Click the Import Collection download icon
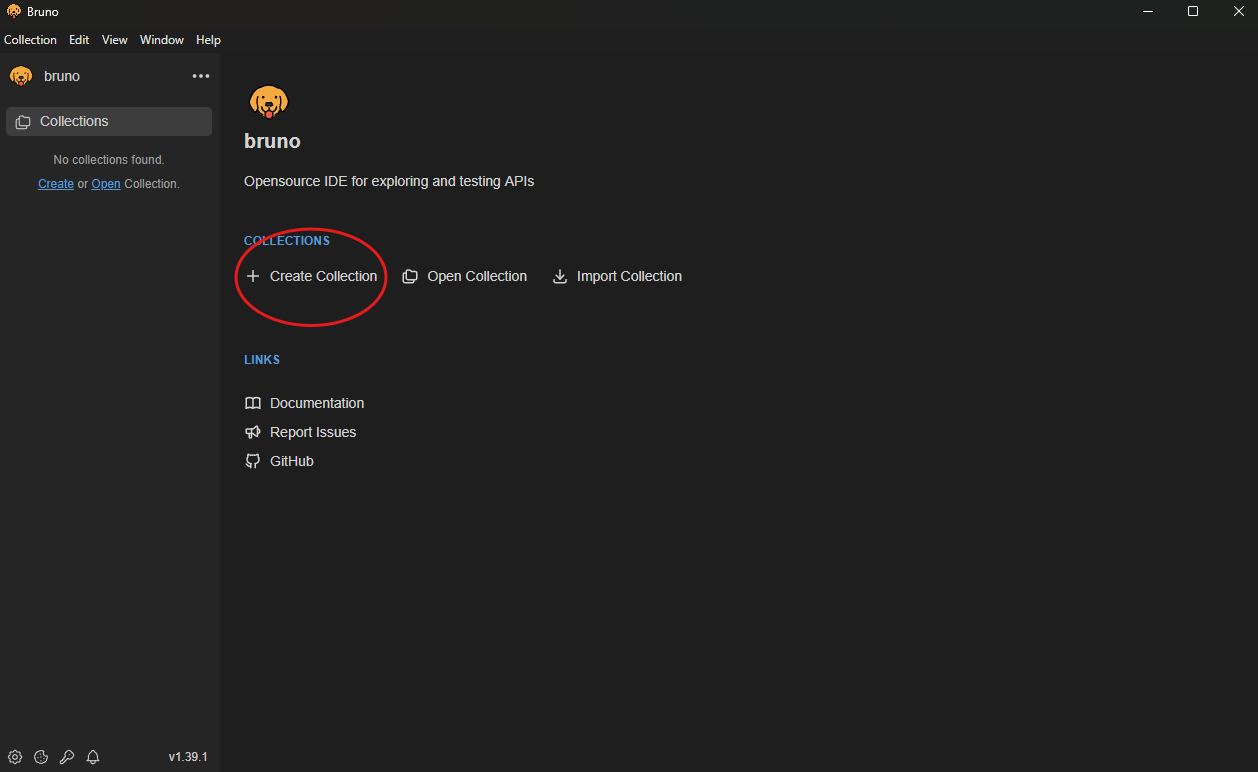 [560, 276]
